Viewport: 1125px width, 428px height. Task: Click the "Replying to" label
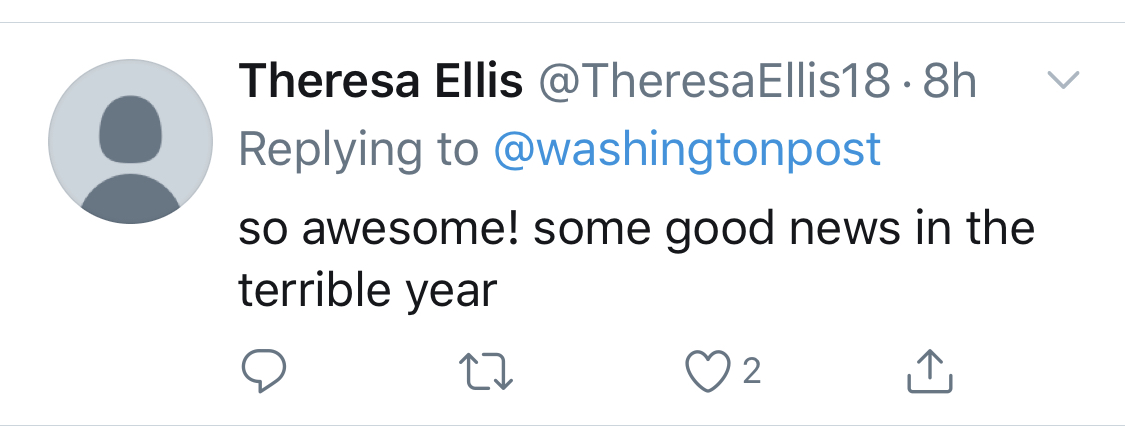point(359,150)
